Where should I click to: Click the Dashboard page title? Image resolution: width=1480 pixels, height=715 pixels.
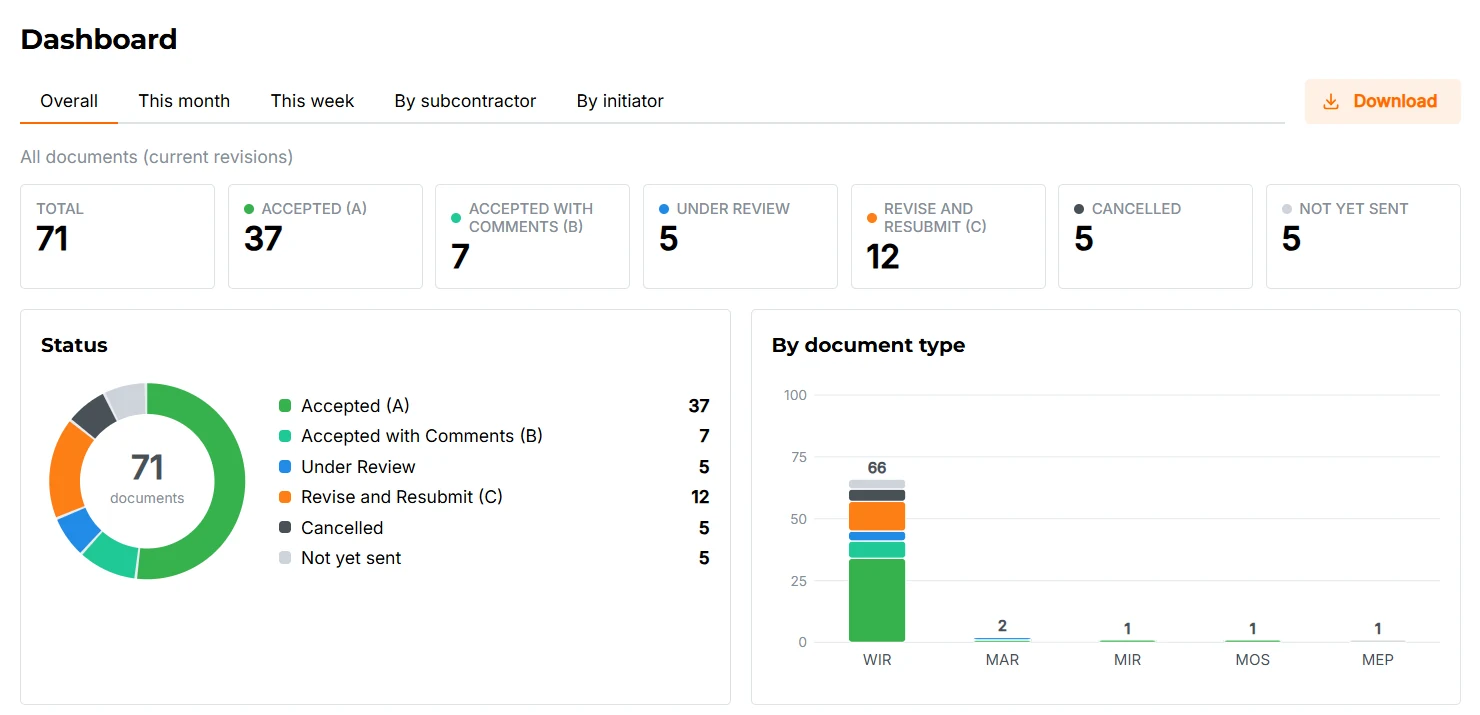click(99, 39)
